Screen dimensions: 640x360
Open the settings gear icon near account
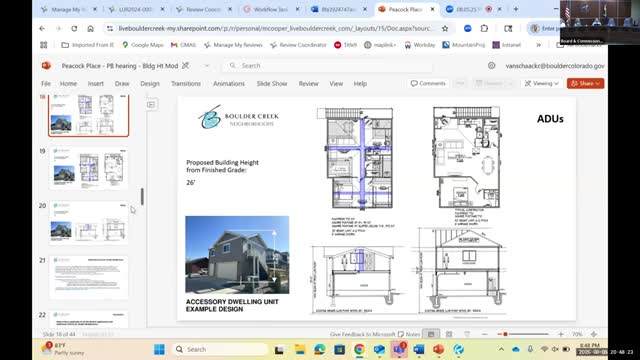tap(491, 65)
